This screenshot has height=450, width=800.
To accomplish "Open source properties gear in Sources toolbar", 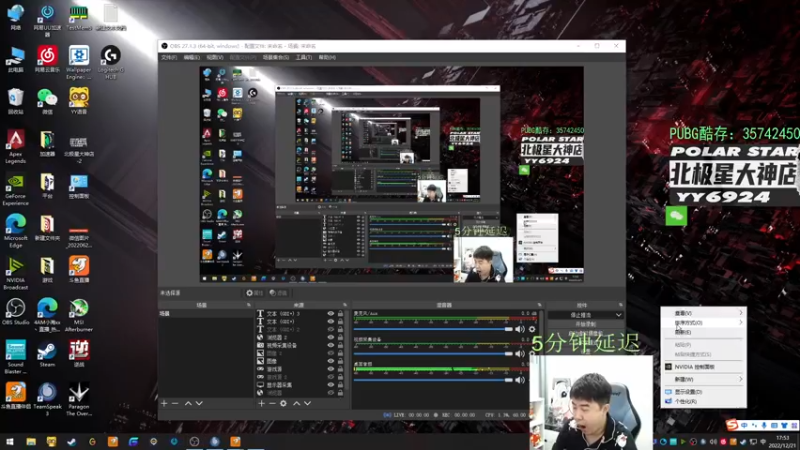I will tap(283, 403).
